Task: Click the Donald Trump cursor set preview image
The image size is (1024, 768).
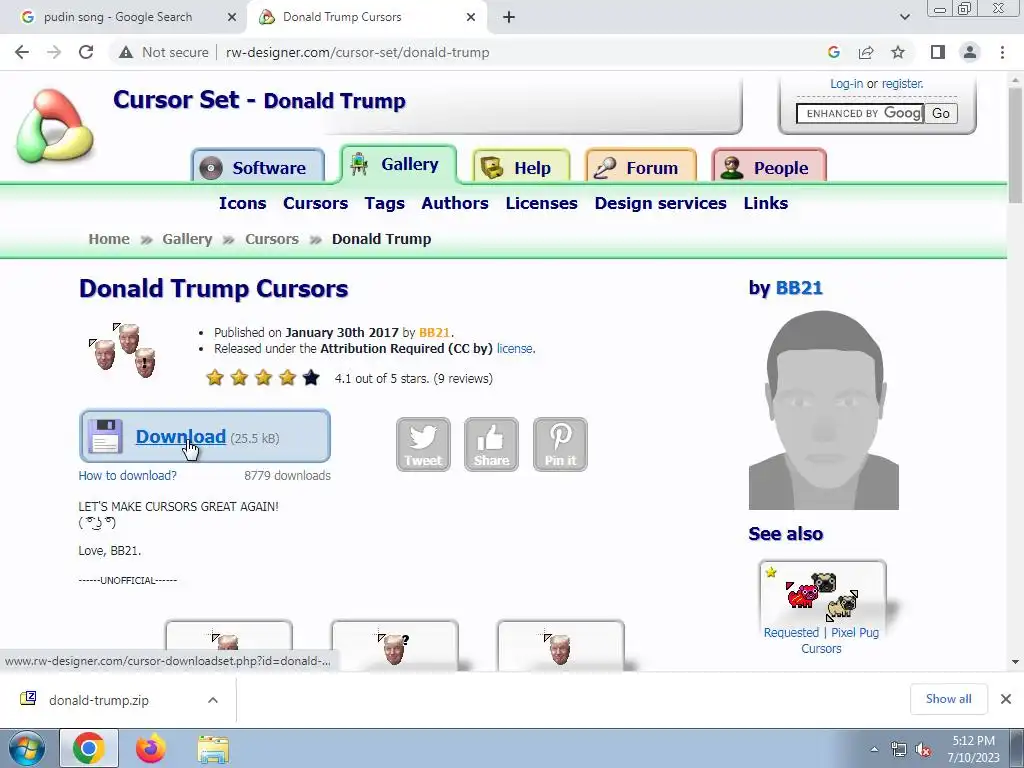Action: click(x=122, y=351)
